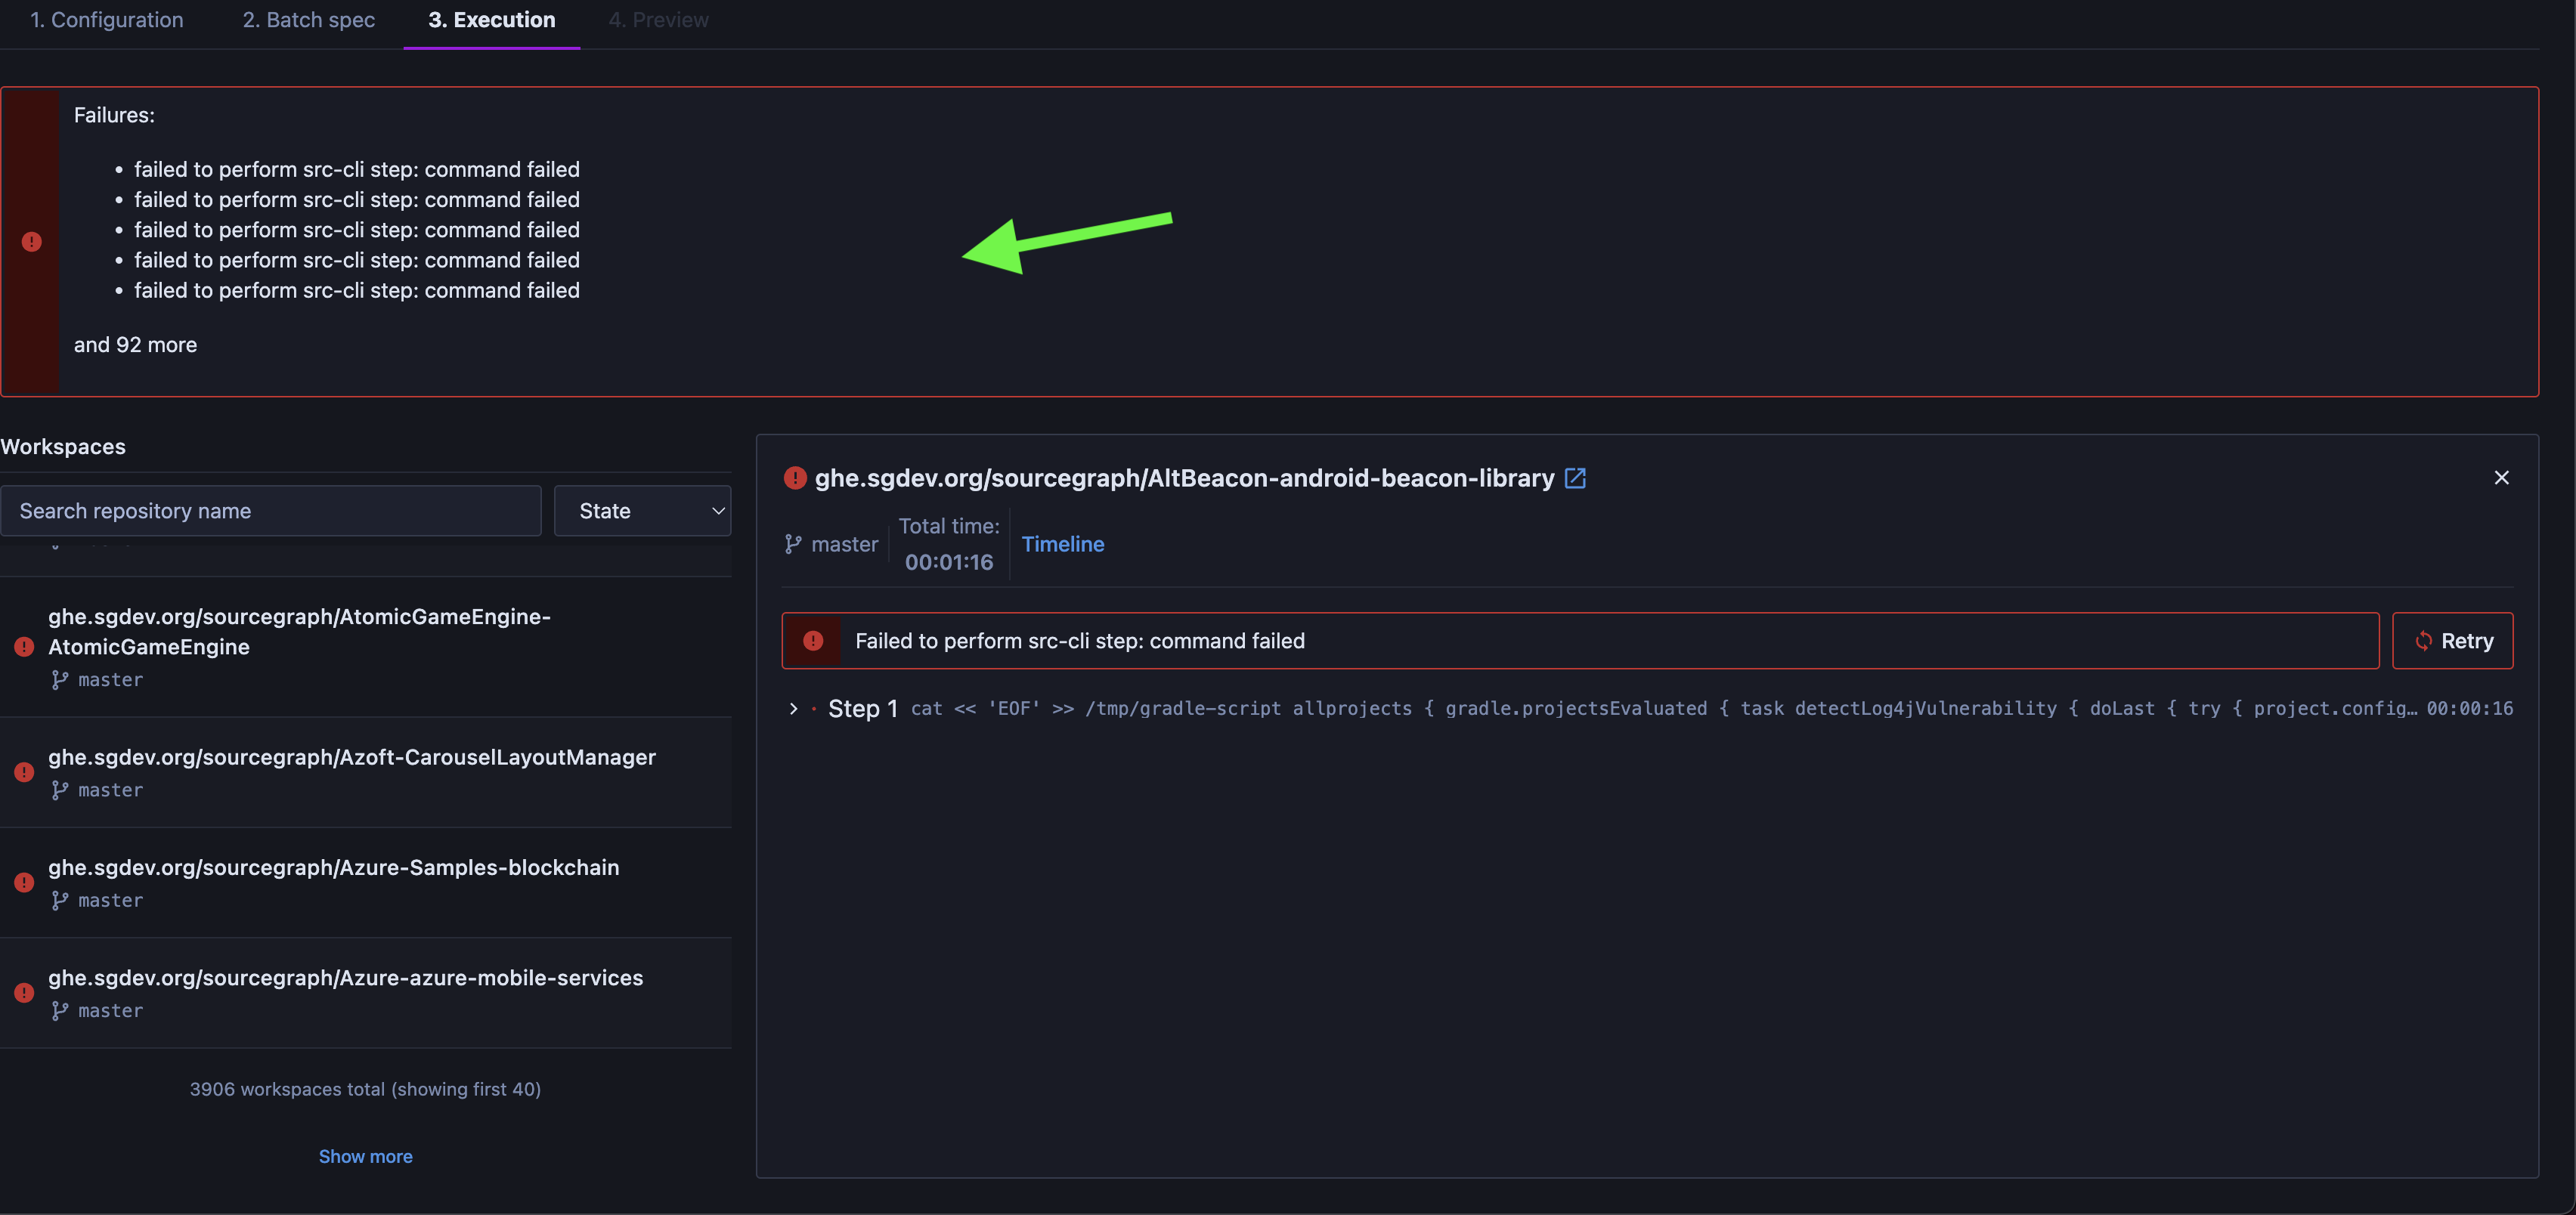
Task: Select the AtomicGameEngine-AtomicGameEngine workspace
Action: pos(366,646)
